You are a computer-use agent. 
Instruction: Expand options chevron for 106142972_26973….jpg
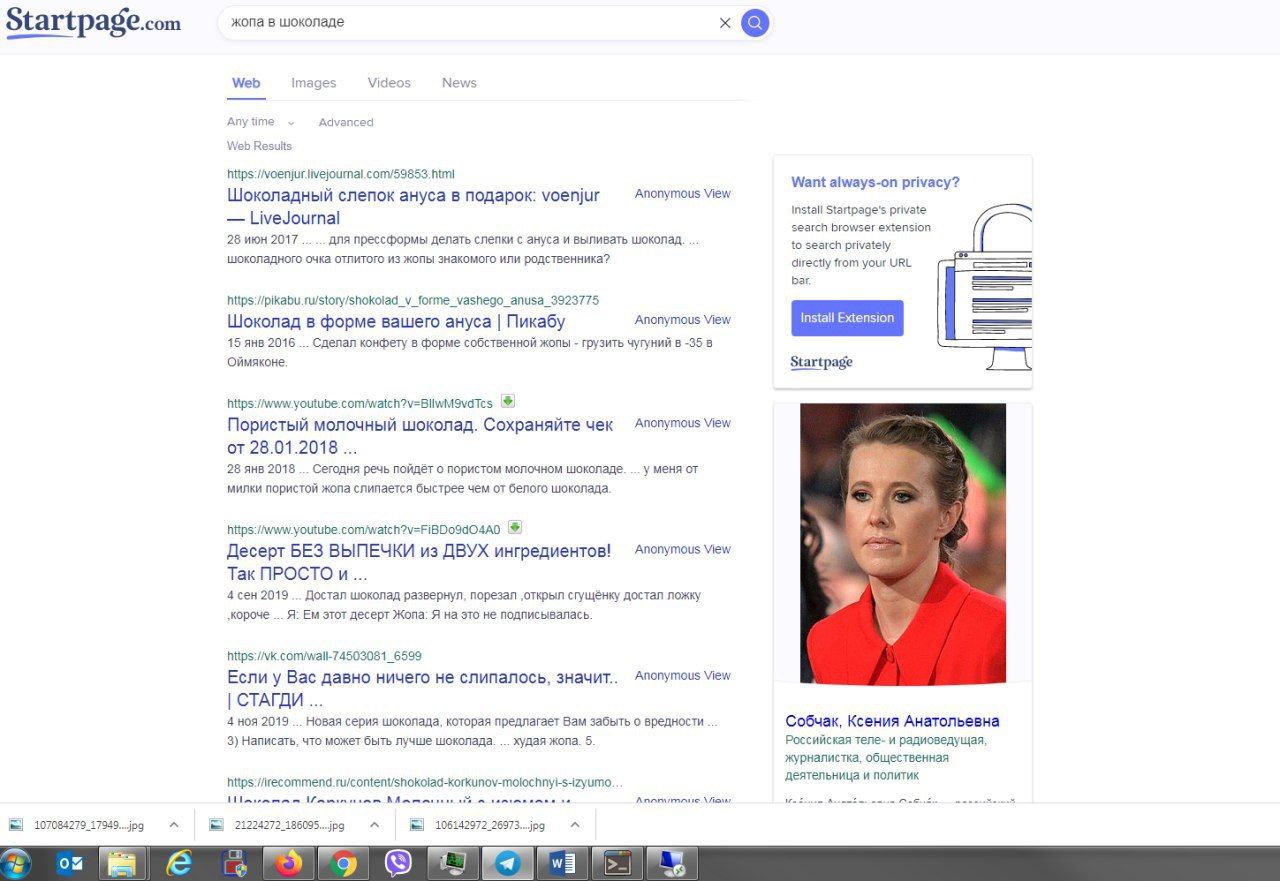(574, 825)
